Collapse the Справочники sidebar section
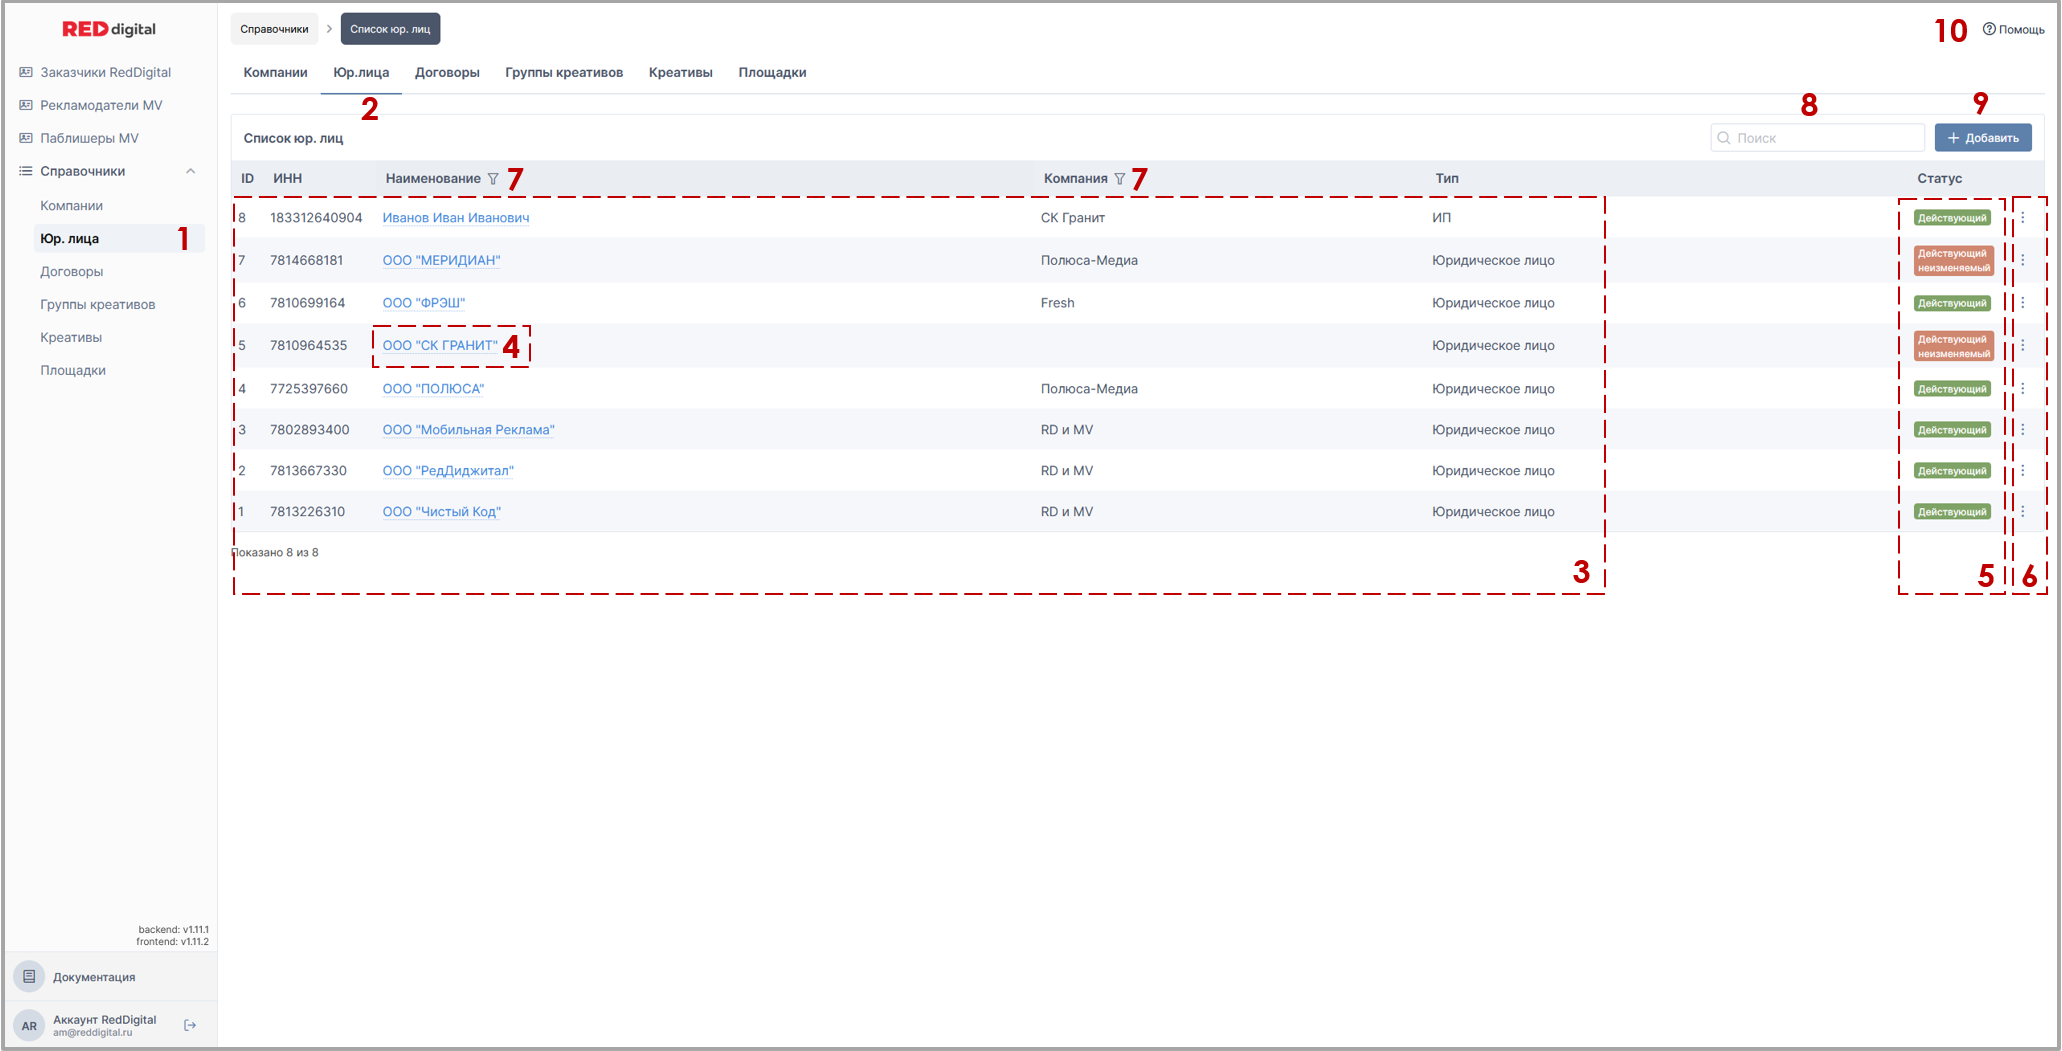 190,171
